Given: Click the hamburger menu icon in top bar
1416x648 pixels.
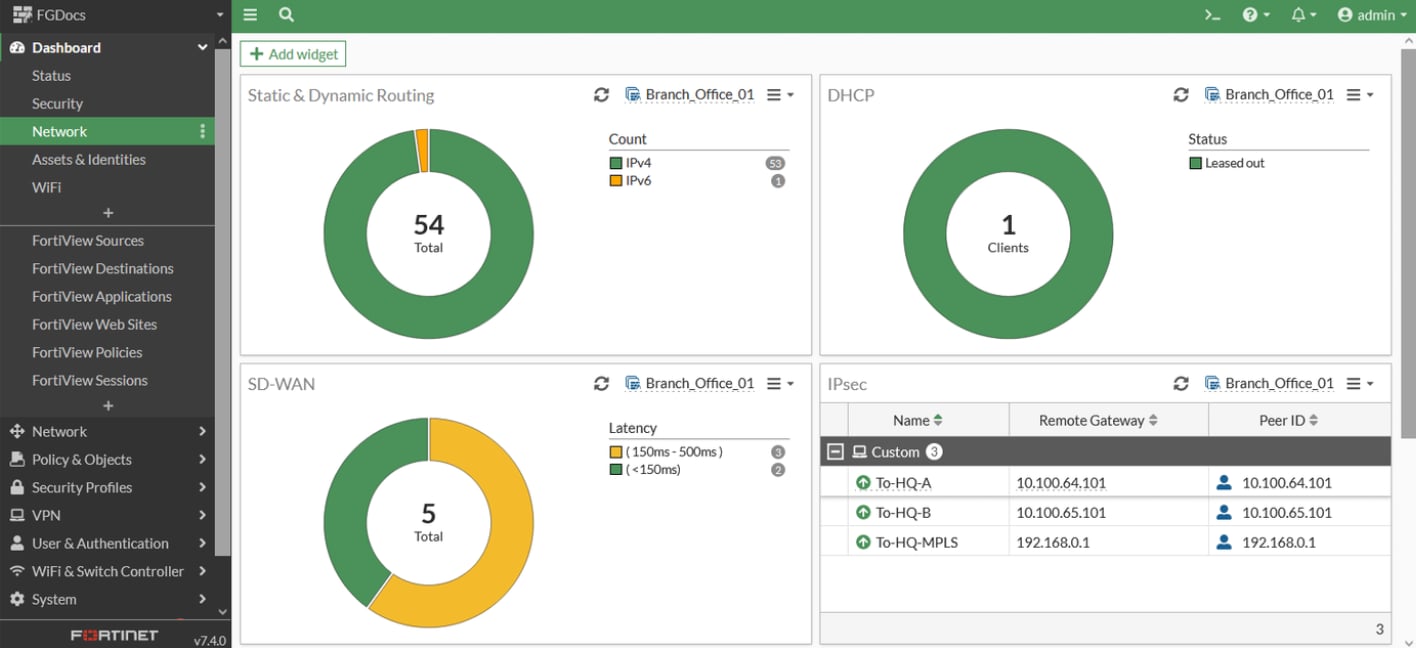Looking at the screenshot, I should 250,15.
